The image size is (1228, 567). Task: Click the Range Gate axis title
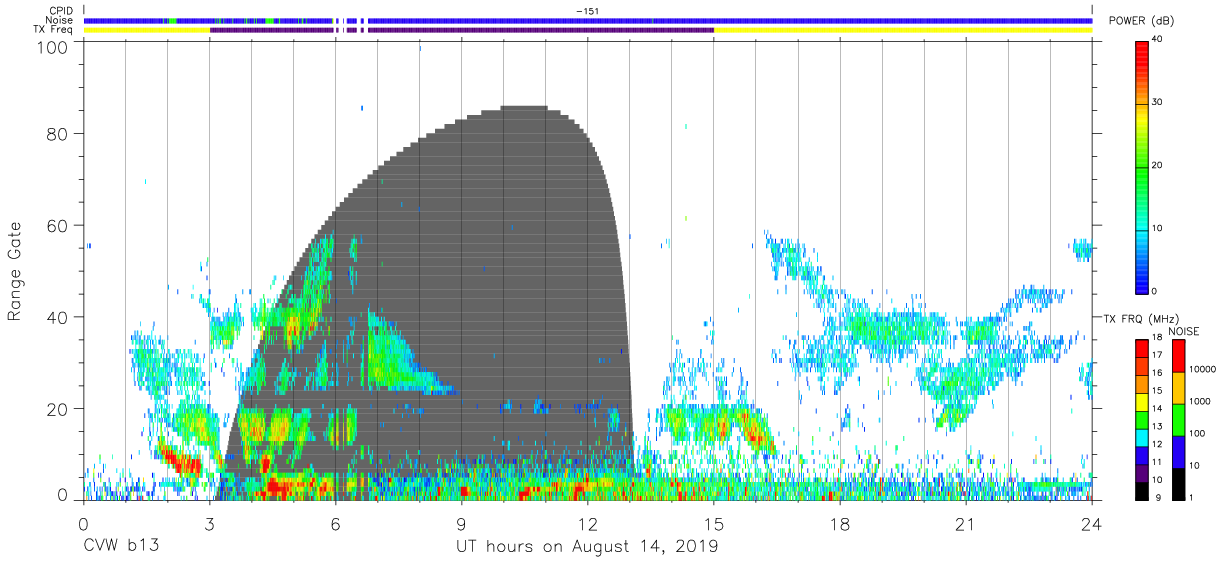[x=15, y=272]
